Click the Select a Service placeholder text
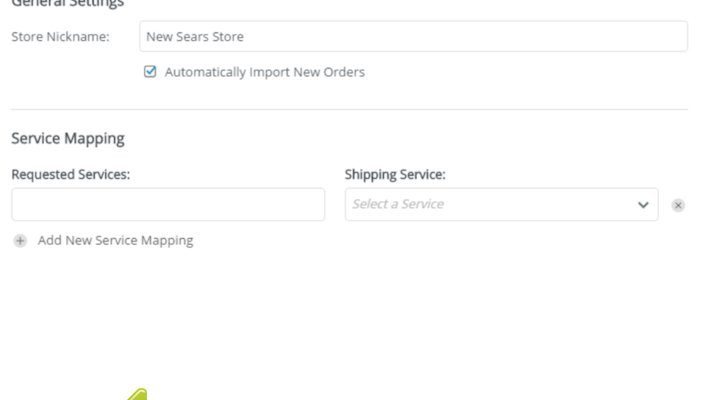 (x=398, y=204)
